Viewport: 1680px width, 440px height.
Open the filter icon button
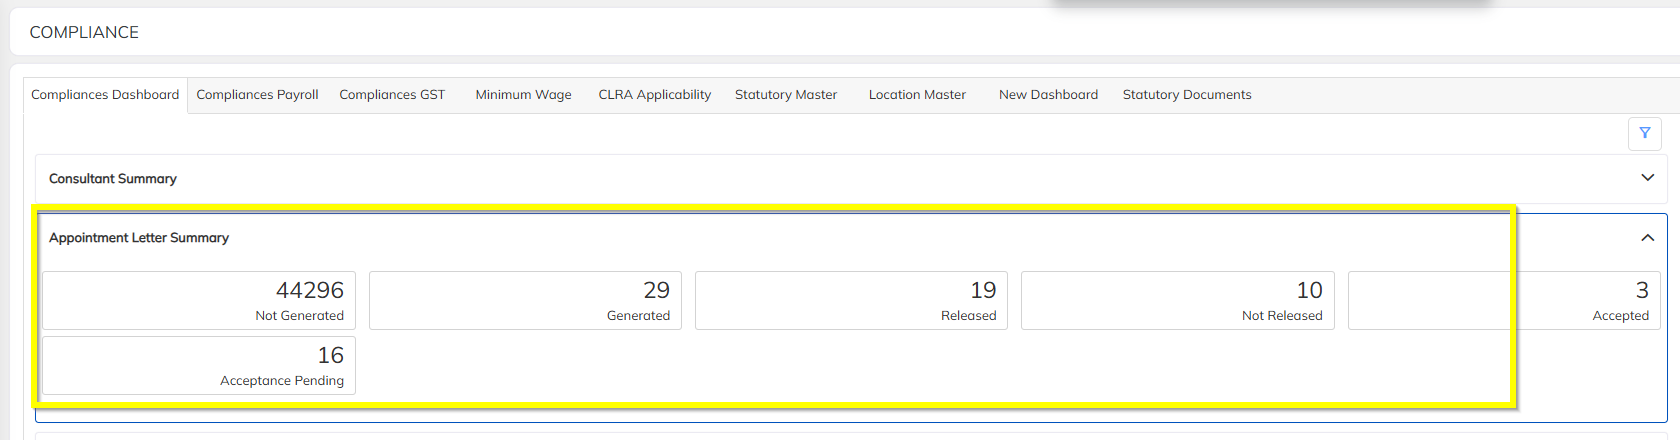[1645, 133]
